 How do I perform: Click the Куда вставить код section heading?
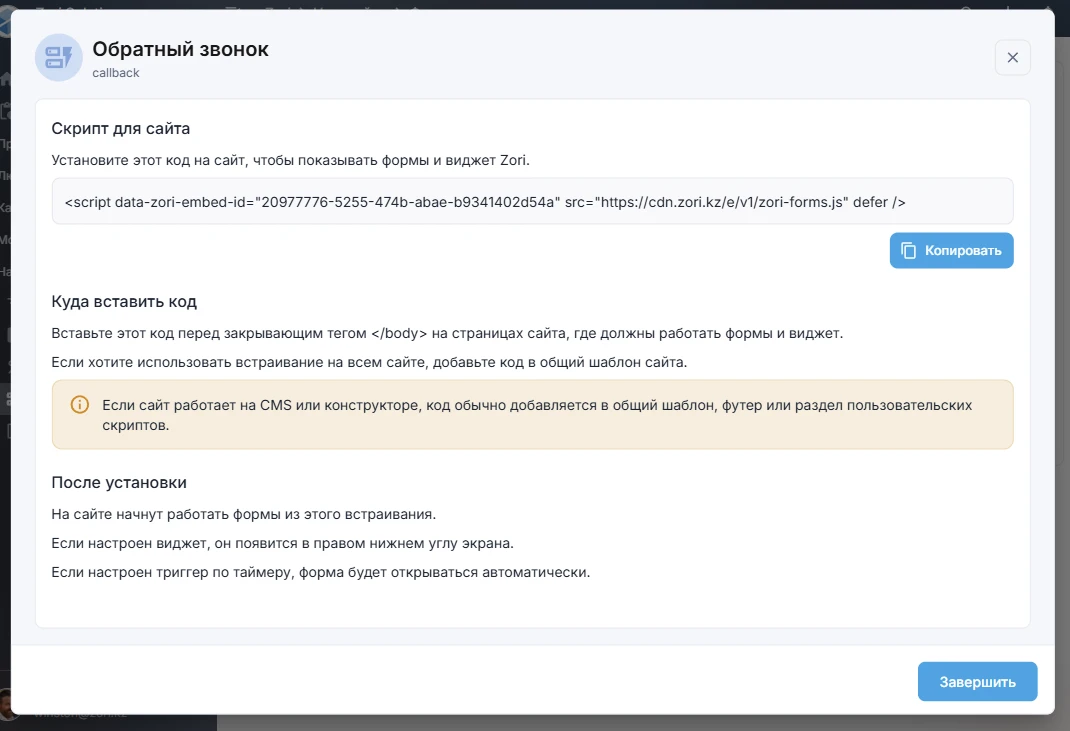coord(122,300)
